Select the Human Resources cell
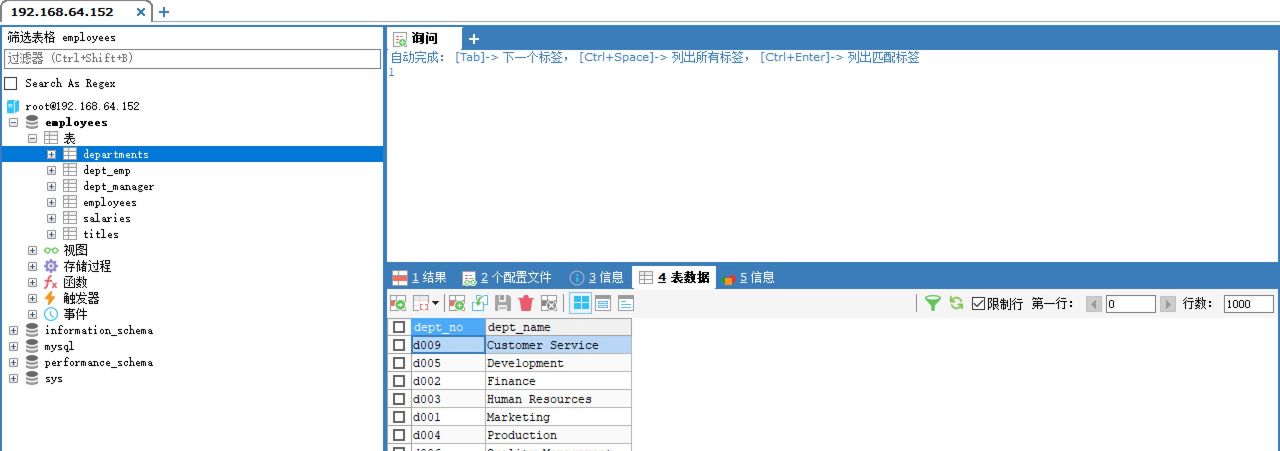The height and width of the screenshot is (451, 1280). pyautogui.click(x=558, y=399)
